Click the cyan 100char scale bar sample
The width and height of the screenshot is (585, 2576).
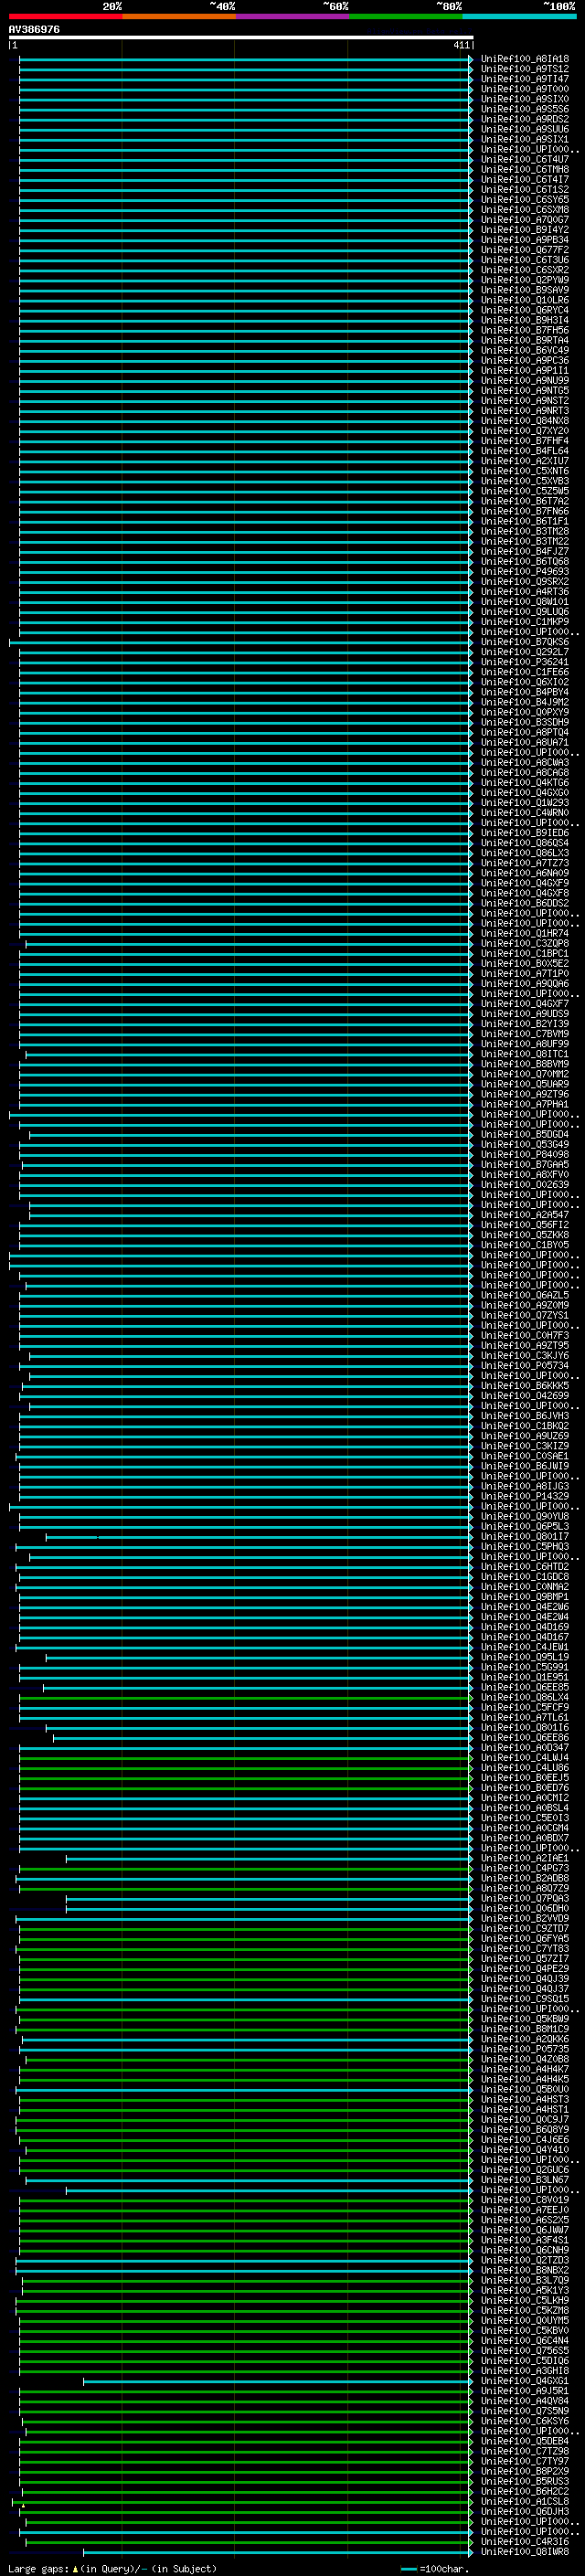click(x=408, y=2569)
